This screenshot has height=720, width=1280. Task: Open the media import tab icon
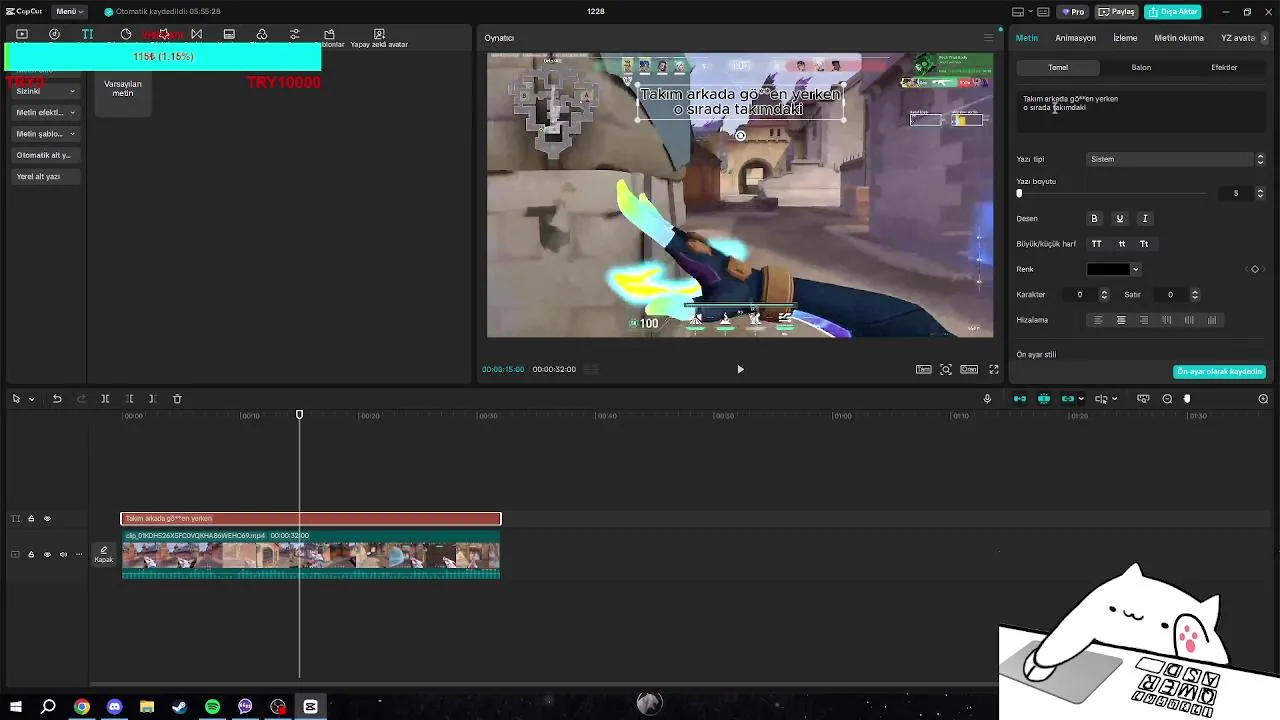click(x=22, y=34)
